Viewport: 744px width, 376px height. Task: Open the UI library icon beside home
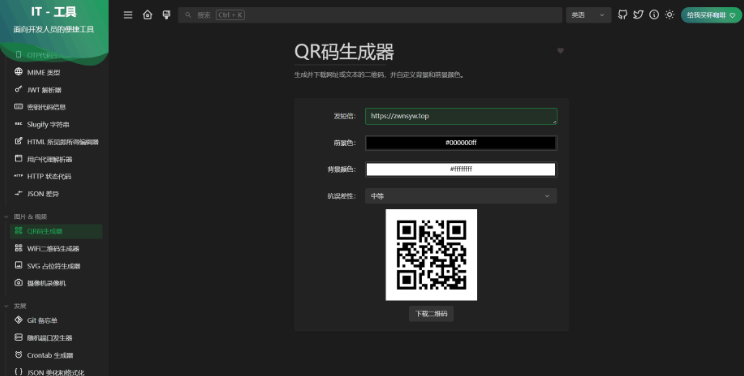[x=167, y=15]
